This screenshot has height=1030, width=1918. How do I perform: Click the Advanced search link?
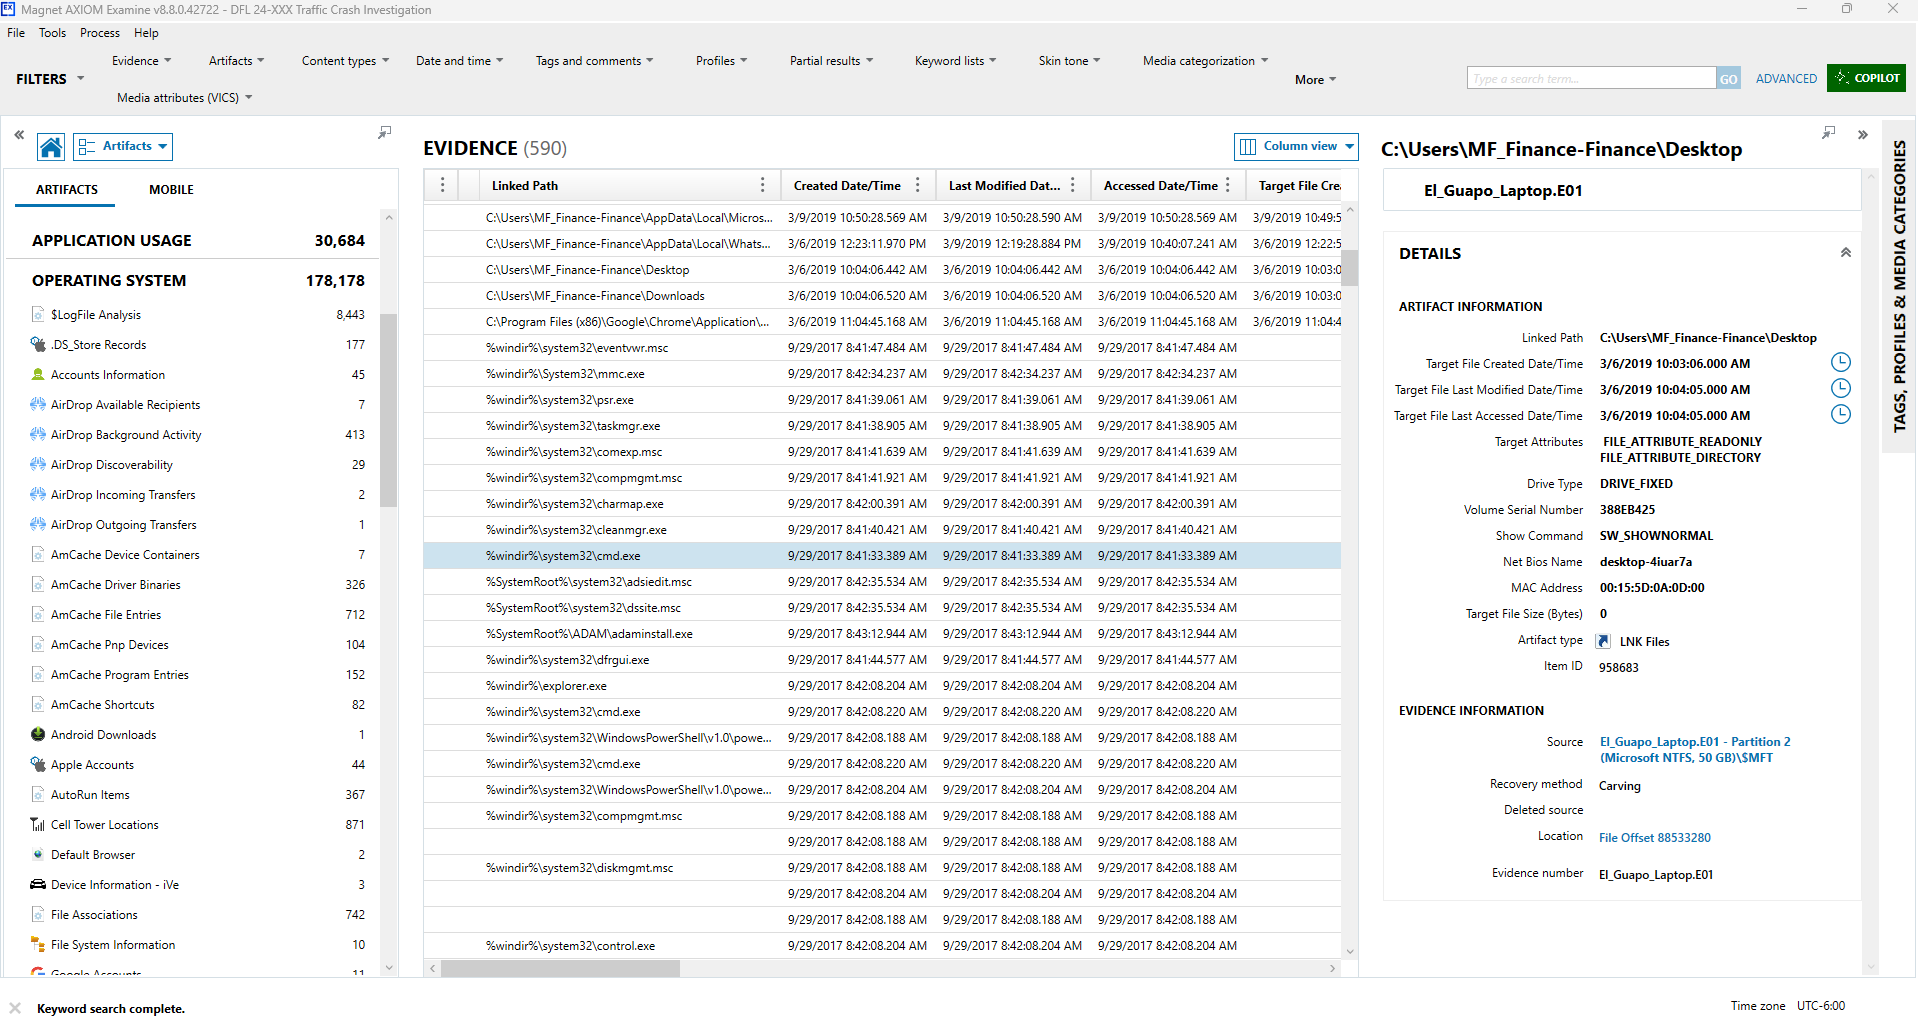1786,79
